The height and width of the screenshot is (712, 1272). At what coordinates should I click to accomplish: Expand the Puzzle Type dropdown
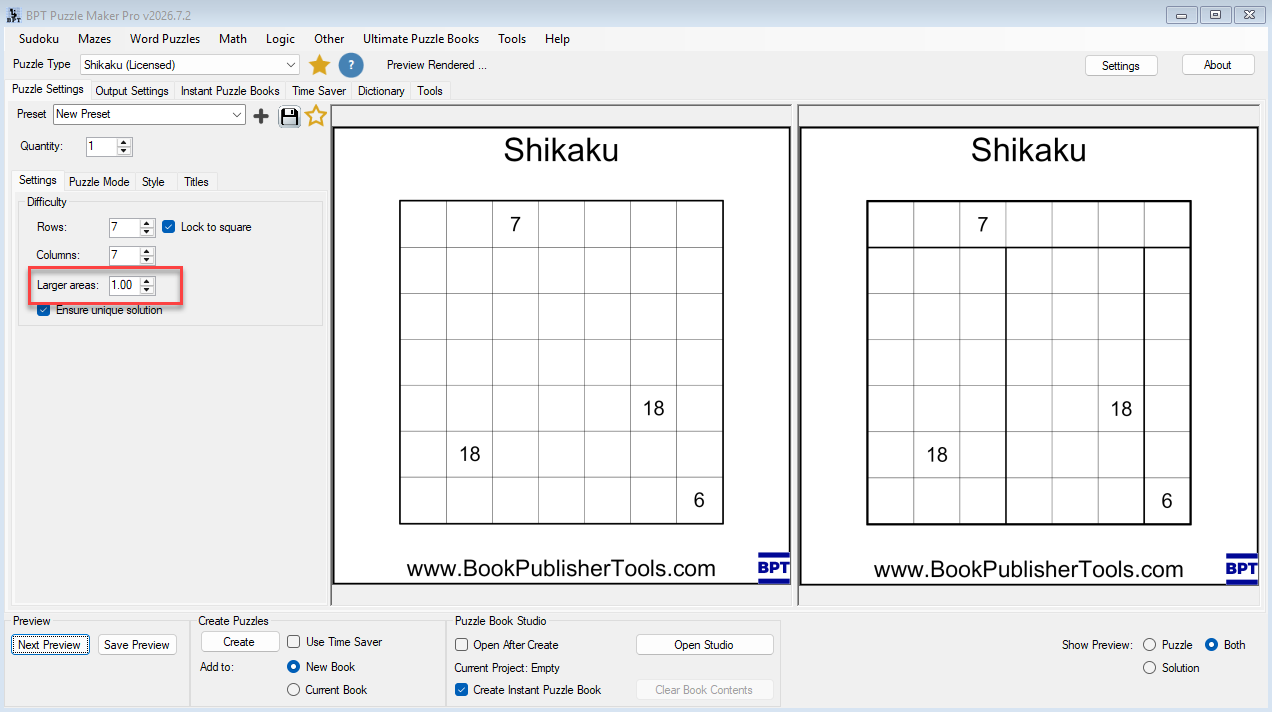coord(190,65)
